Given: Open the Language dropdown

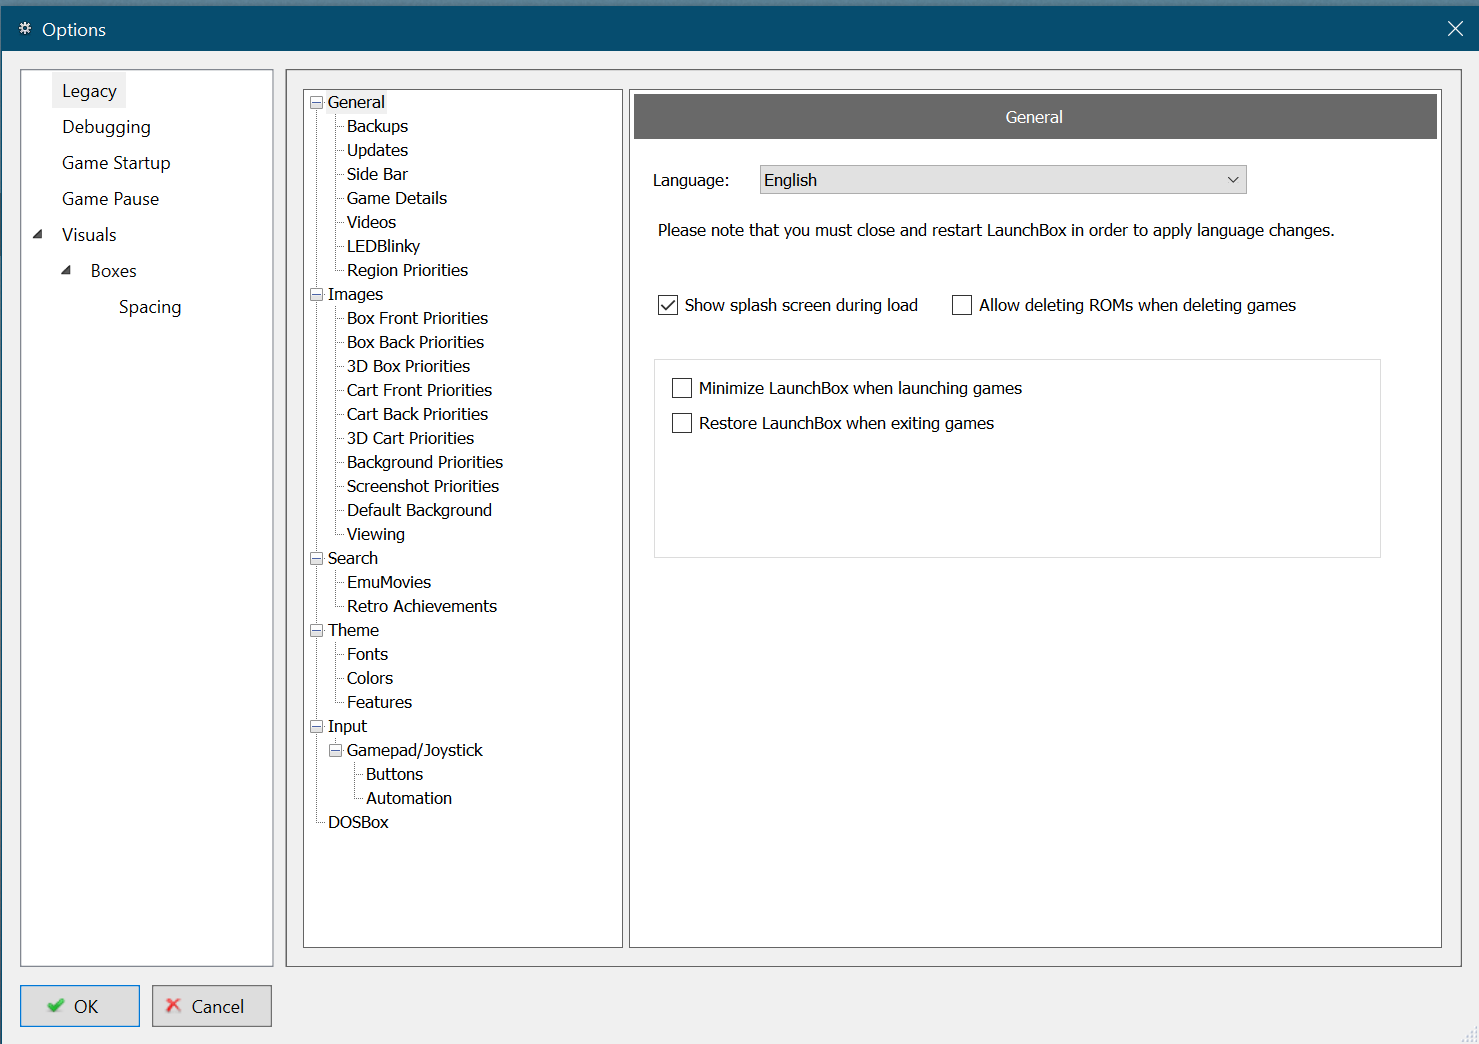Looking at the screenshot, I should pyautogui.click(x=1003, y=180).
